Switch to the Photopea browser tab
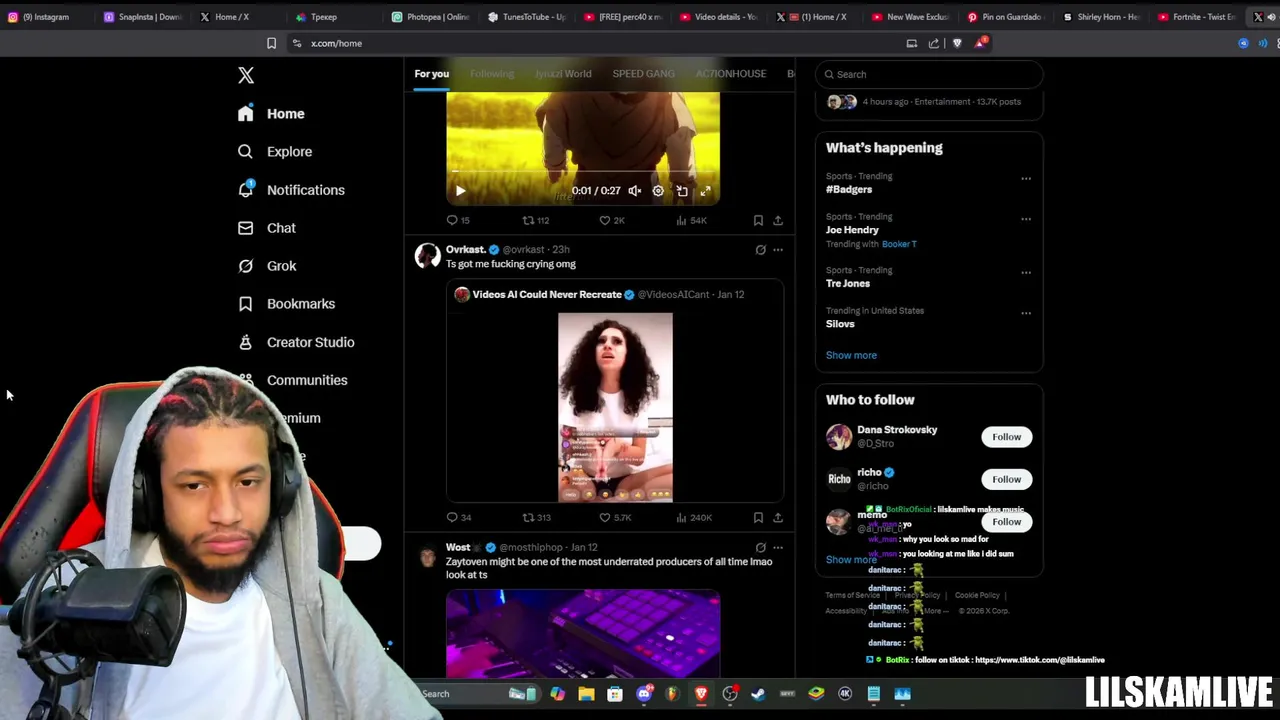1280x720 pixels. tap(430, 17)
